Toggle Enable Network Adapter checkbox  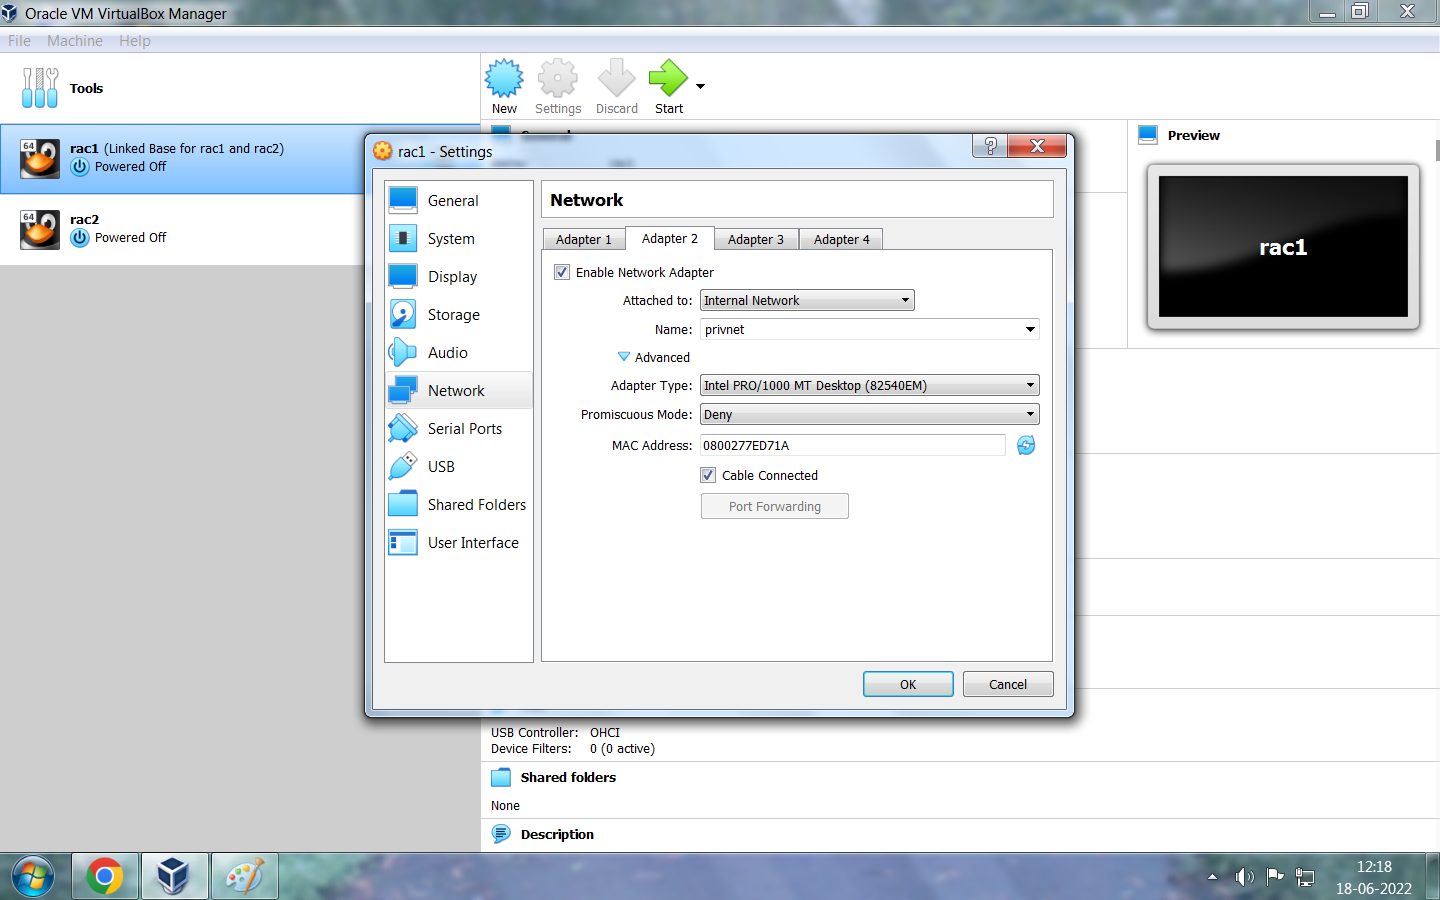tap(562, 272)
